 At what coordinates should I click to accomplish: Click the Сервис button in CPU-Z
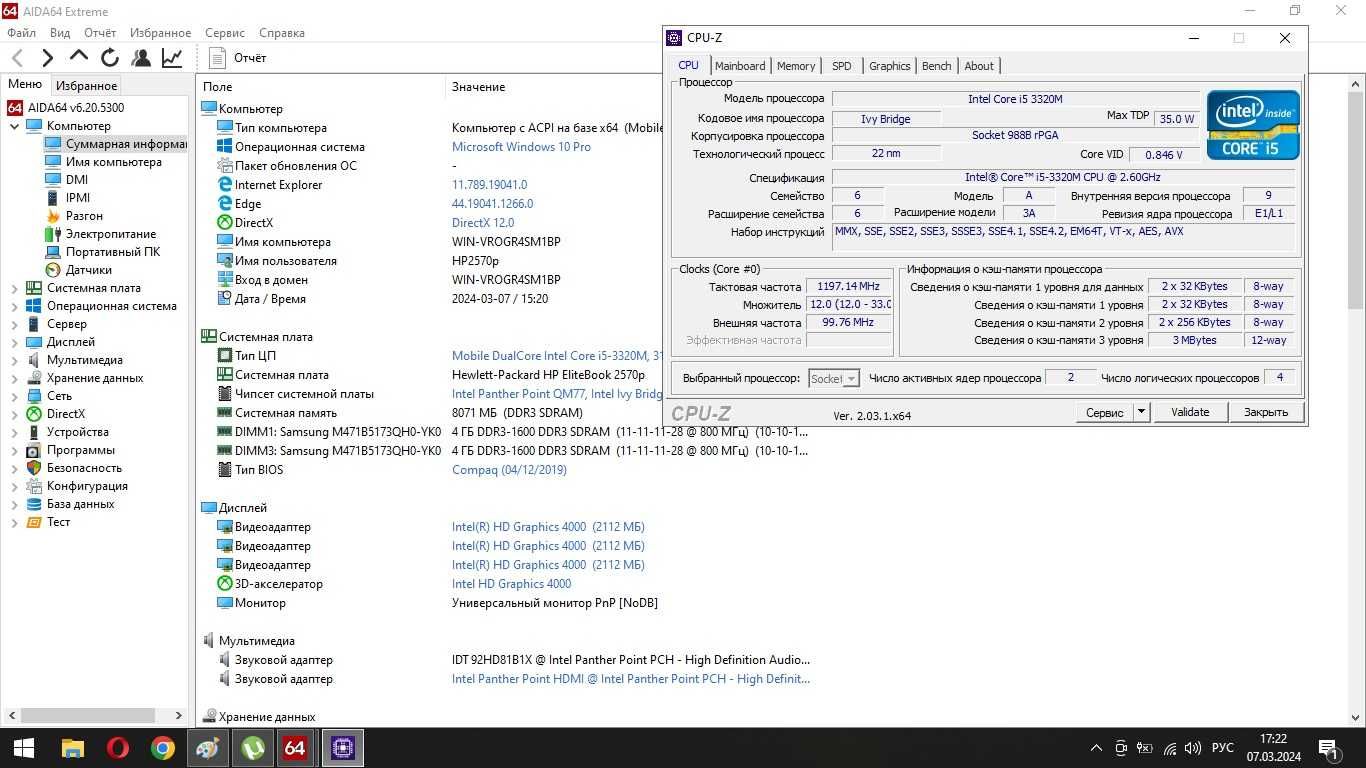(x=1105, y=412)
